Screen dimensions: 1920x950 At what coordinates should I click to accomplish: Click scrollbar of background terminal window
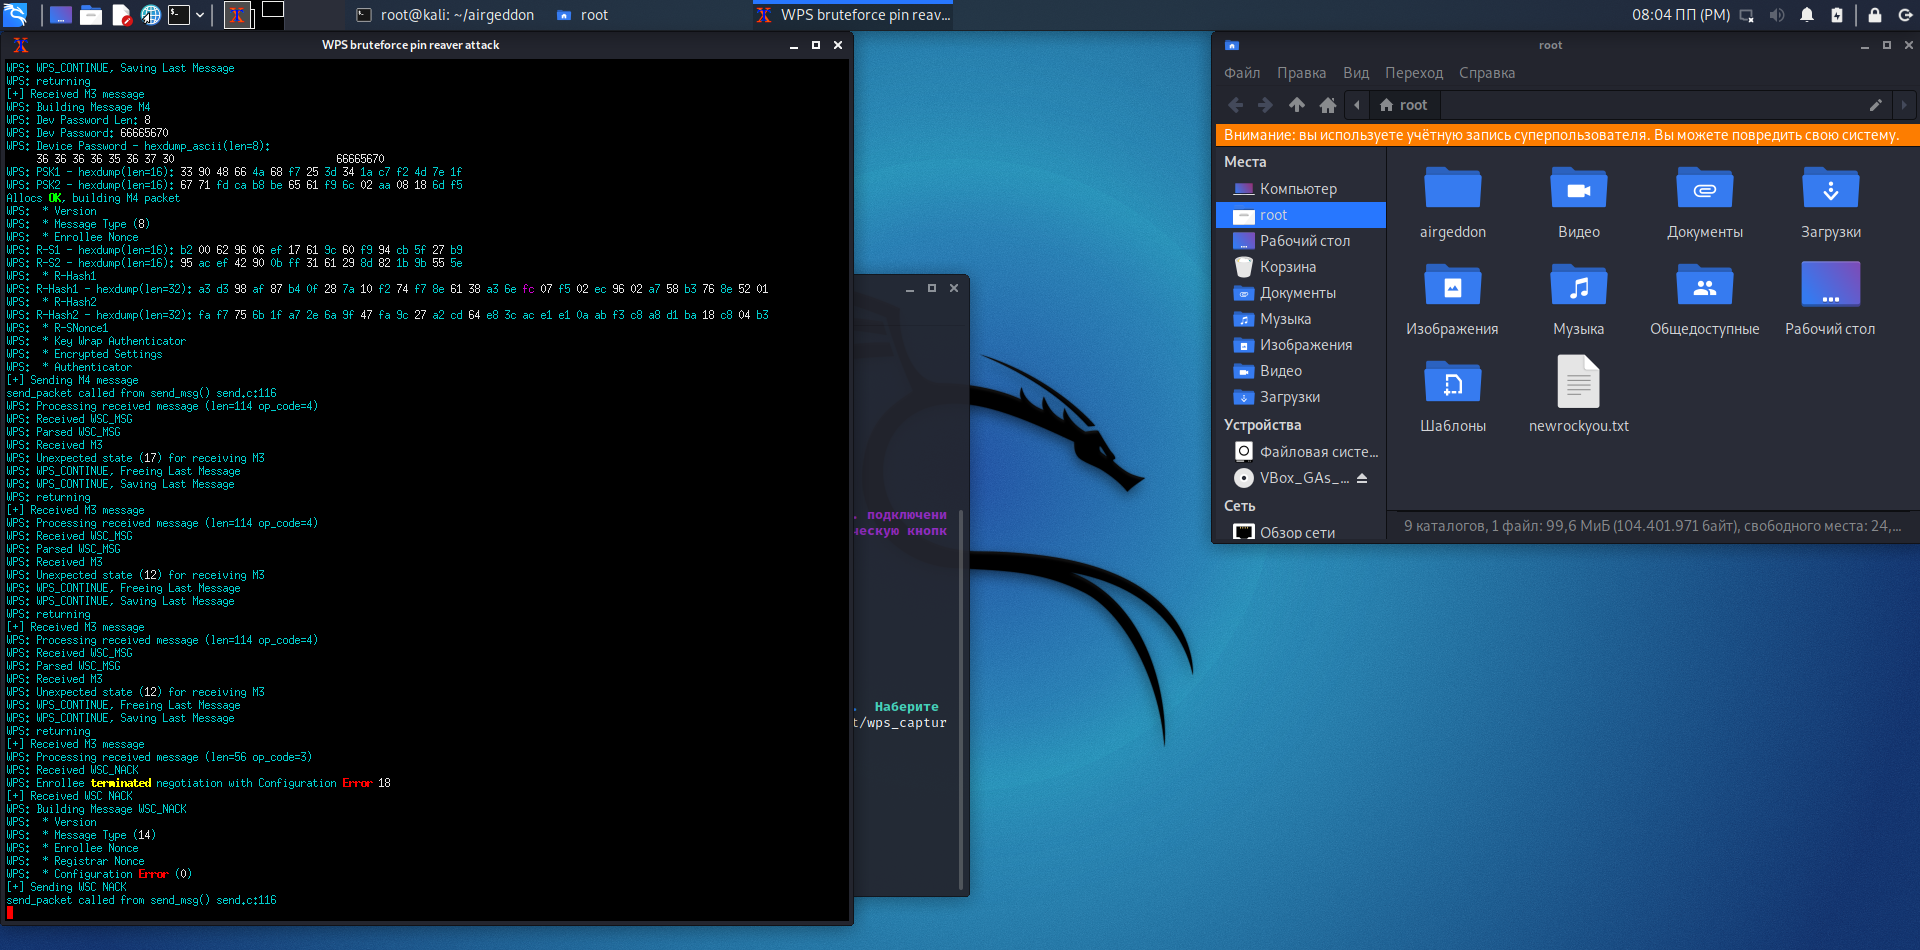coord(961,700)
